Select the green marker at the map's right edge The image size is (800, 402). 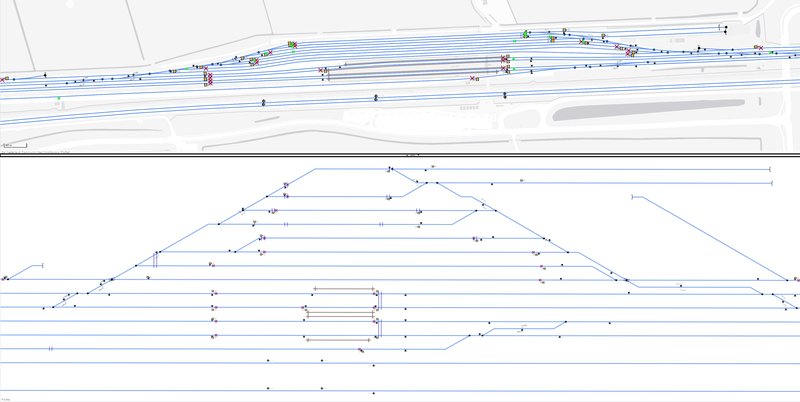(771, 52)
